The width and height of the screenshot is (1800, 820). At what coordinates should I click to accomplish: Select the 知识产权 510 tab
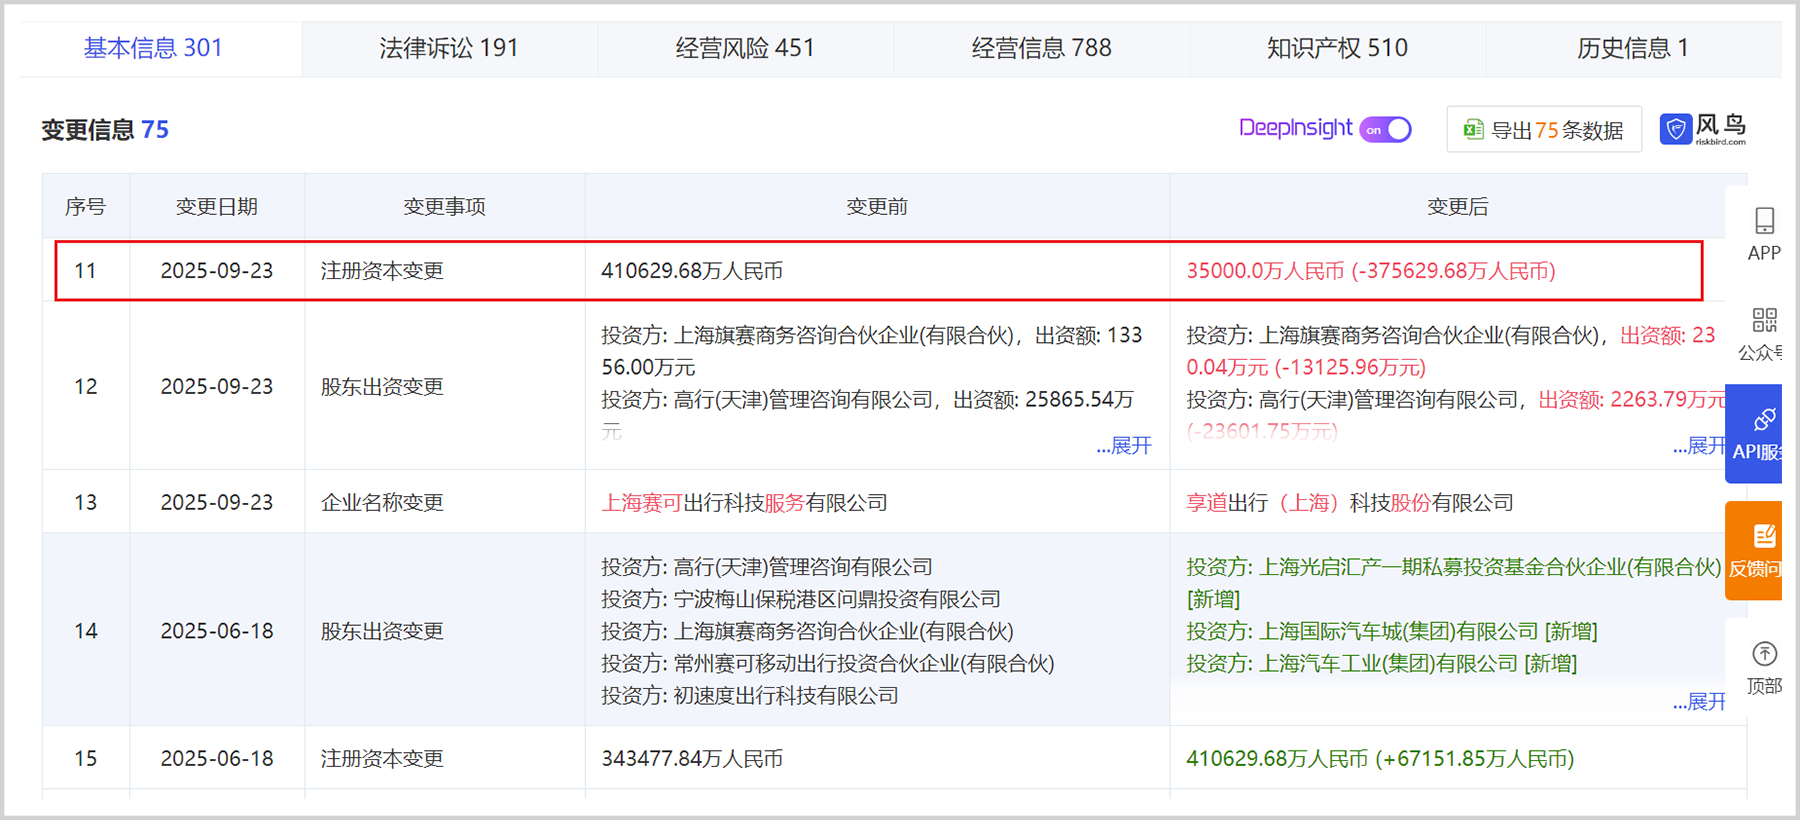pyautogui.click(x=1337, y=48)
